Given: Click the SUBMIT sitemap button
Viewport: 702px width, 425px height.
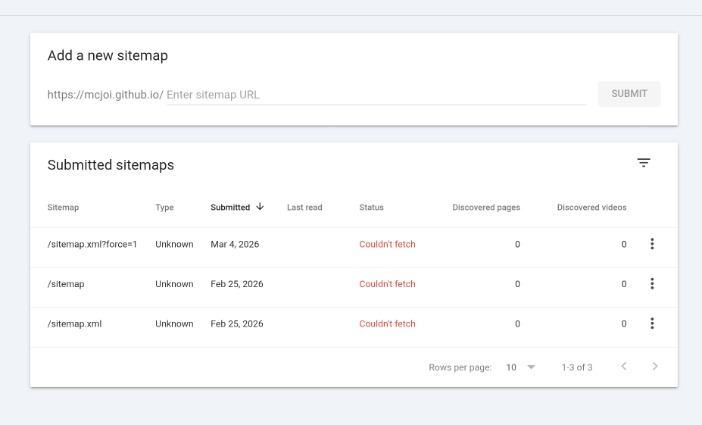Looking at the screenshot, I should [629, 94].
